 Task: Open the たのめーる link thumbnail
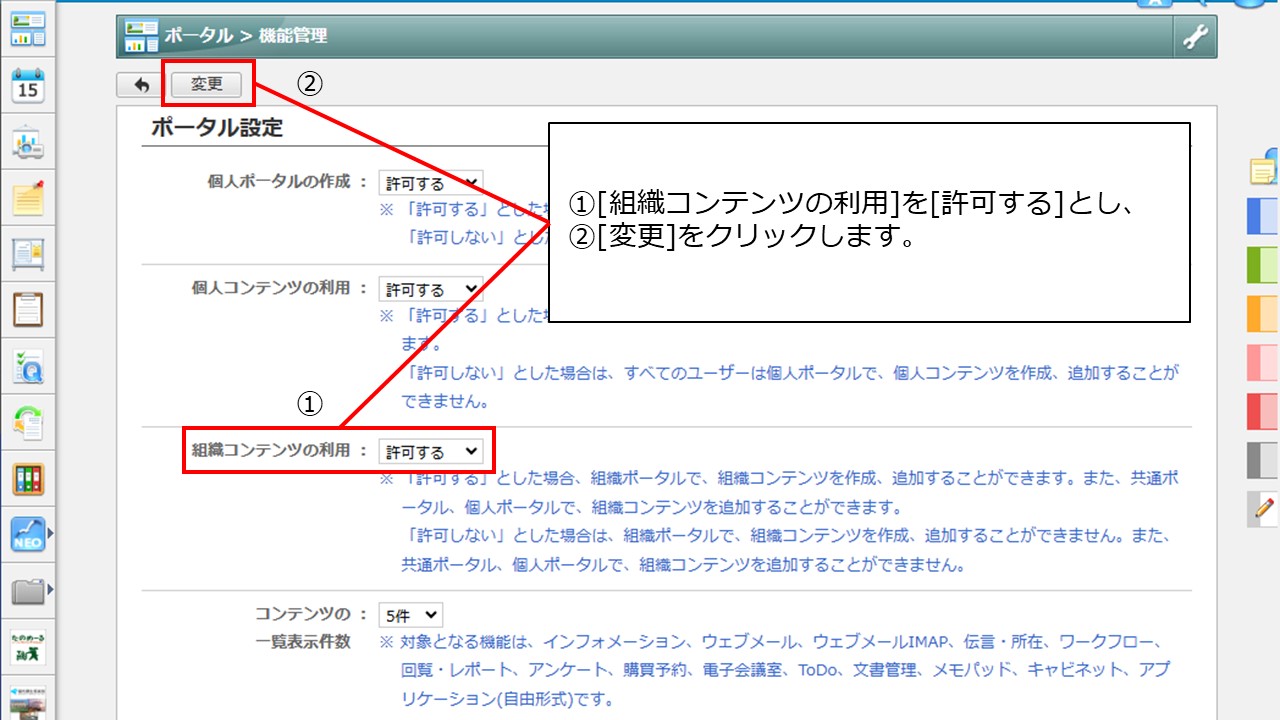click(x=28, y=648)
